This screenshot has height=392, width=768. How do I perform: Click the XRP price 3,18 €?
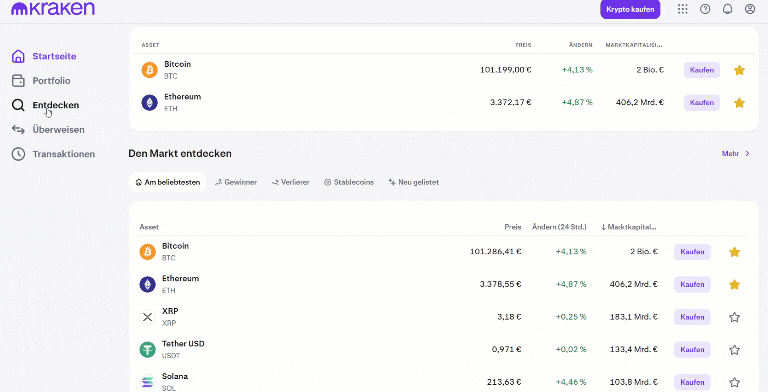pos(509,317)
